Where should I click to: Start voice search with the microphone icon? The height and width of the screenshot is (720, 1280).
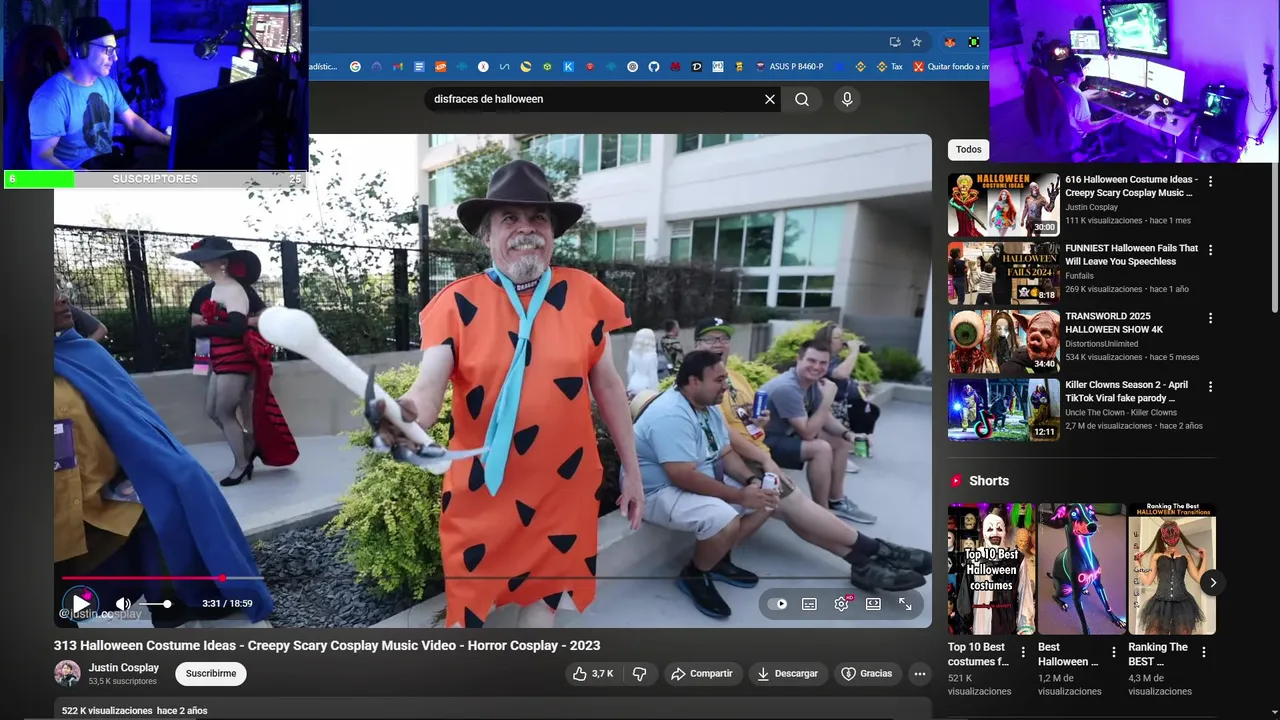847,99
